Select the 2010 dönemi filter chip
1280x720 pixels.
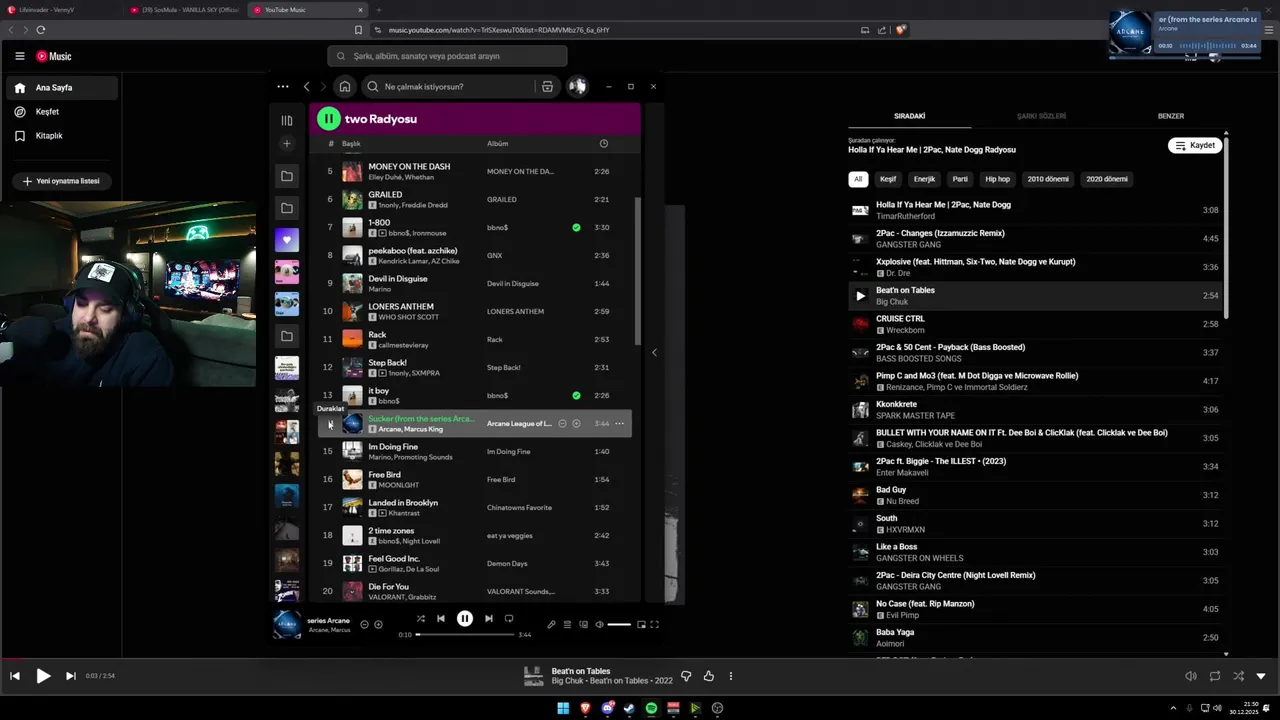(1048, 179)
